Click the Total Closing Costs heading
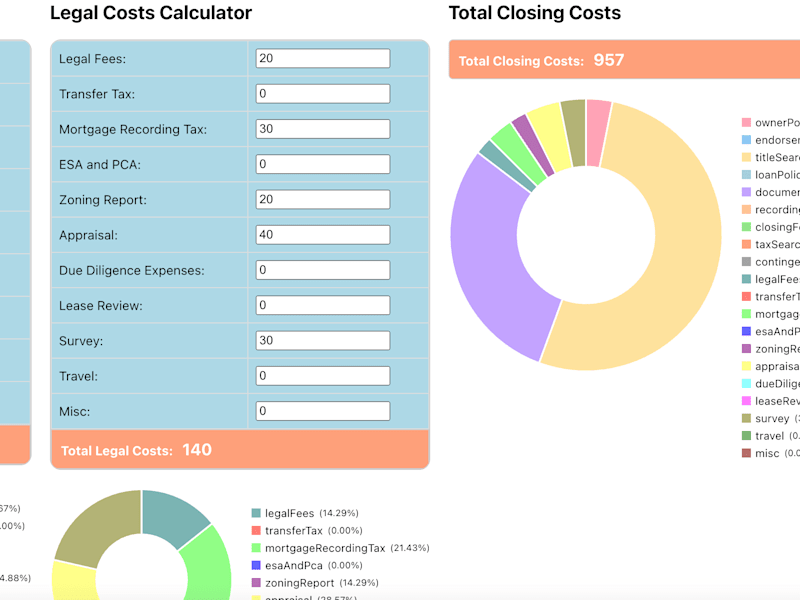Image resolution: width=800 pixels, height=600 pixels. (535, 13)
